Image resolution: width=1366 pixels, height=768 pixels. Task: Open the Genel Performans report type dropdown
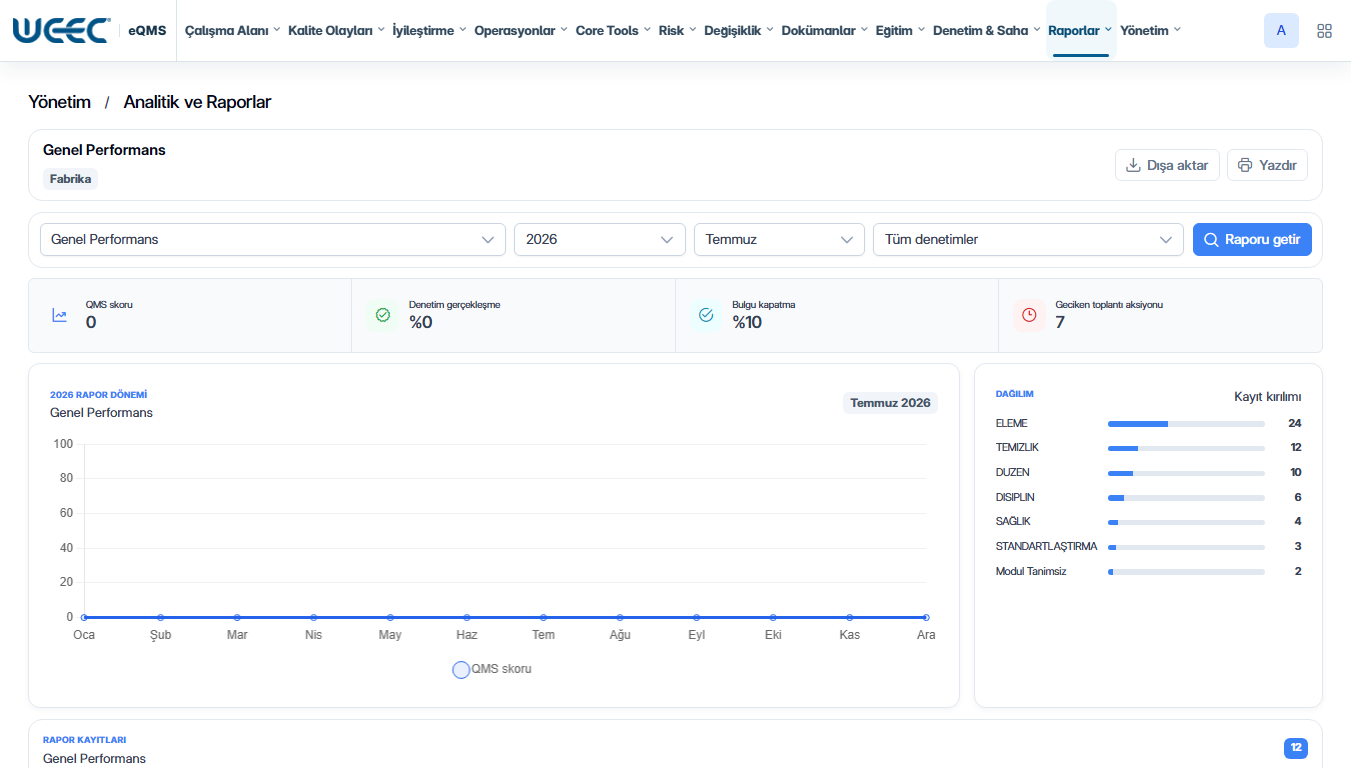click(x=273, y=240)
